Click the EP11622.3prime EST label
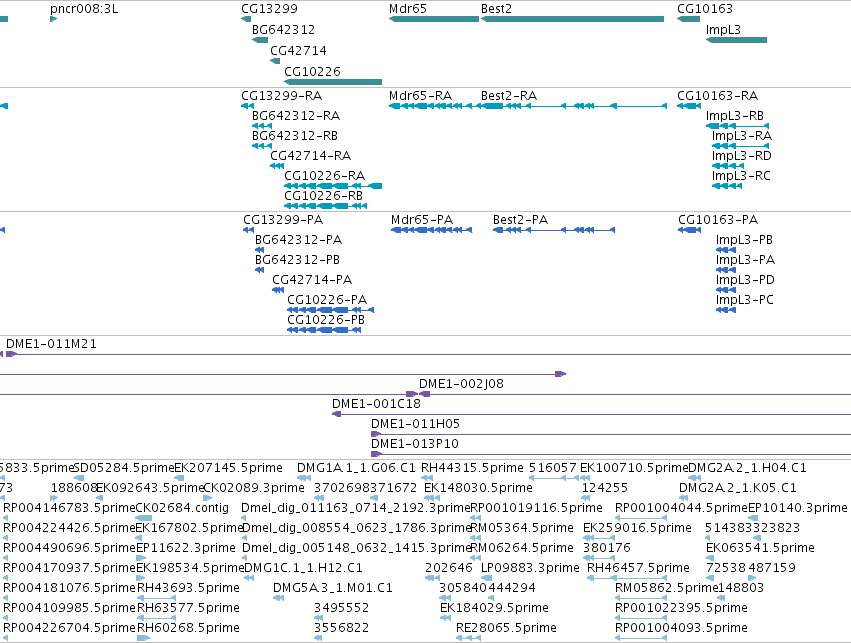The height and width of the screenshot is (643, 851). point(186,548)
